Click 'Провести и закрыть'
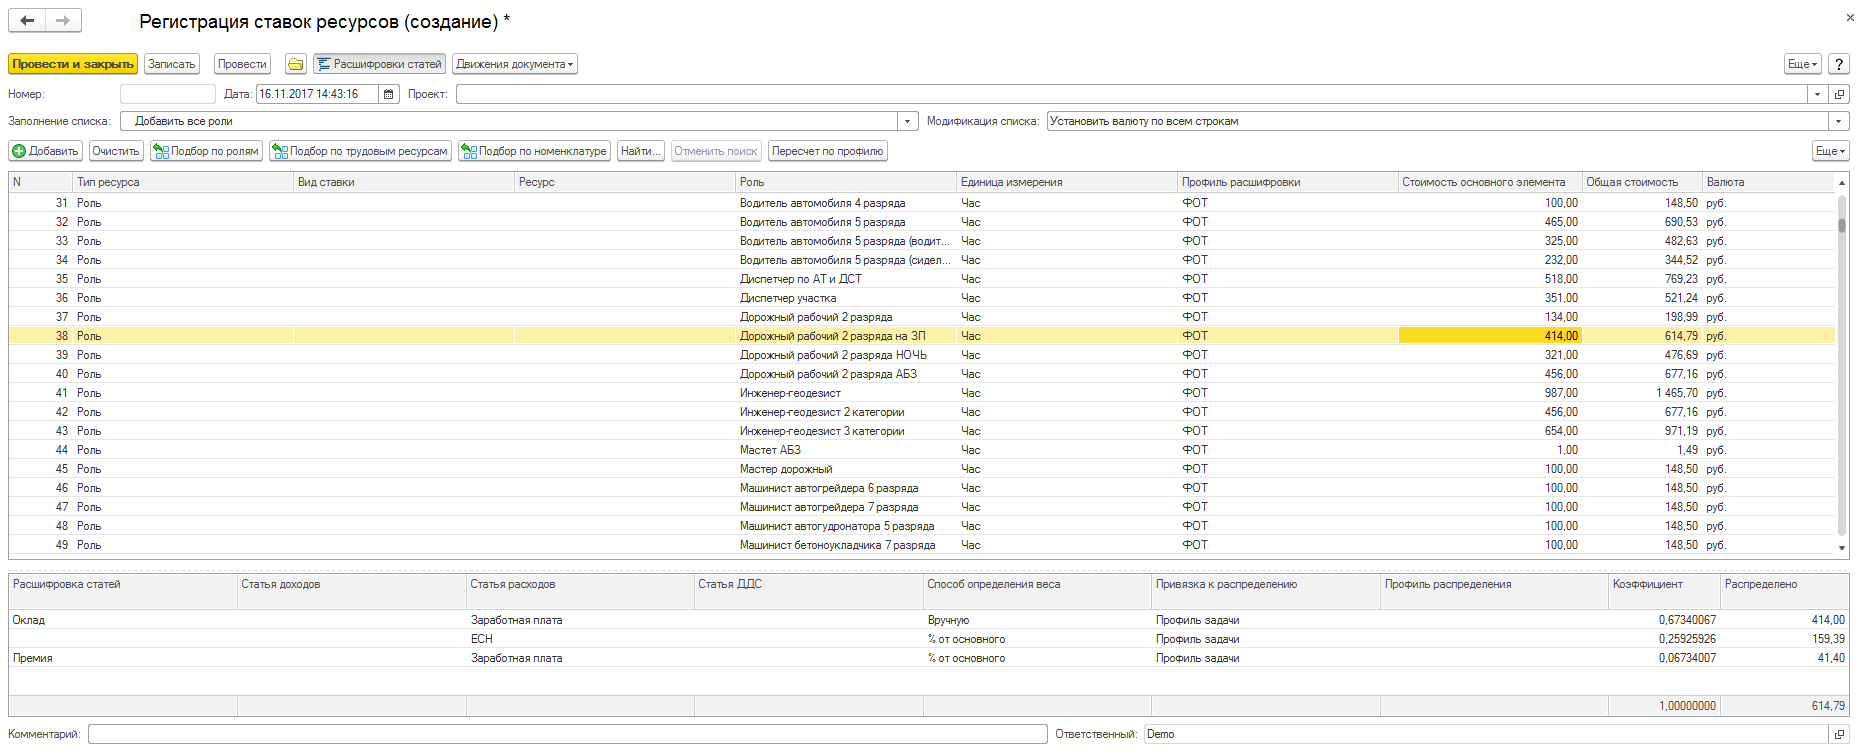1866x755 pixels. click(x=73, y=64)
